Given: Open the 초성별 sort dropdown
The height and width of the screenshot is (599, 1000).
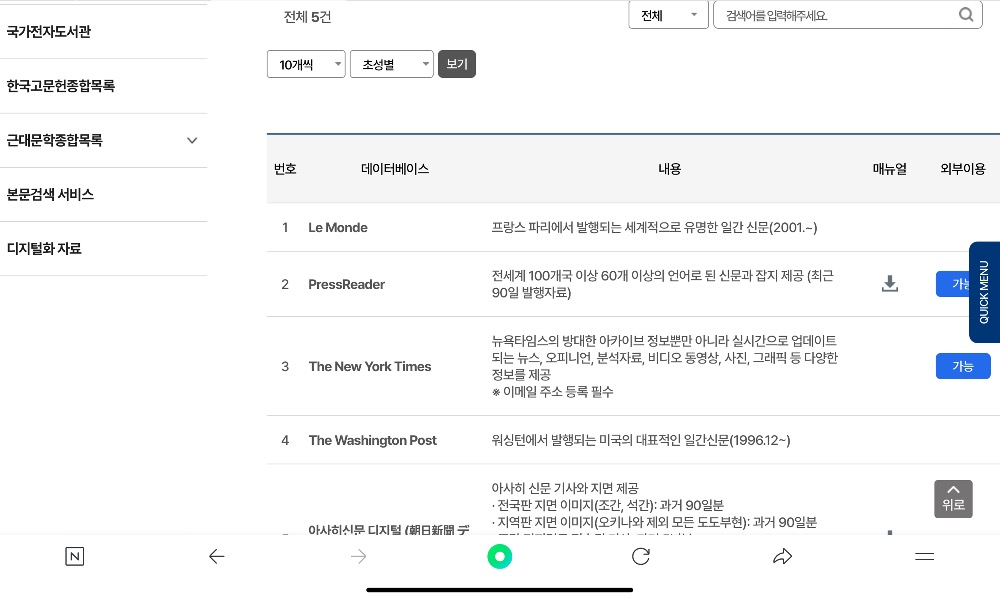Looking at the screenshot, I should (x=392, y=64).
